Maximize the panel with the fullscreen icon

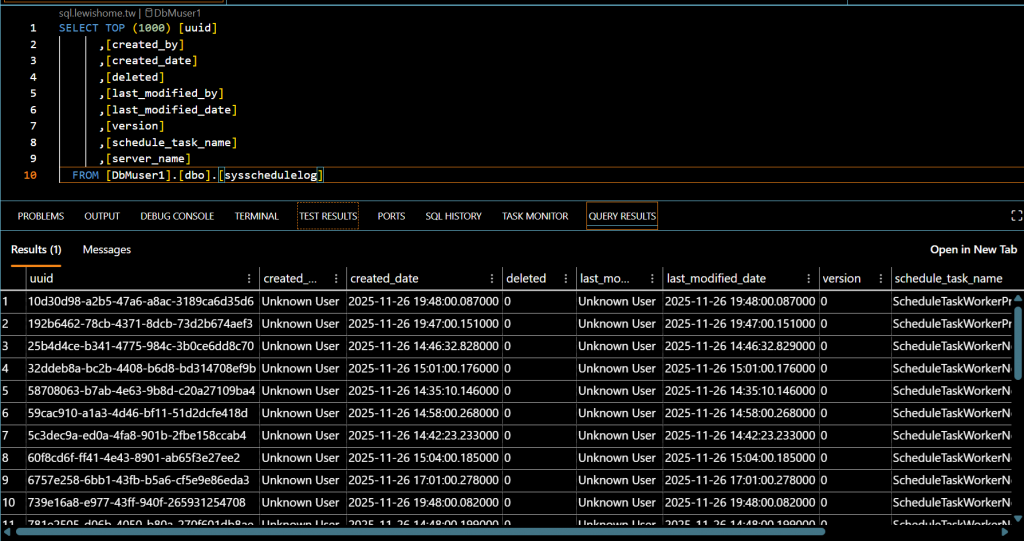click(x=1016, y=216)
